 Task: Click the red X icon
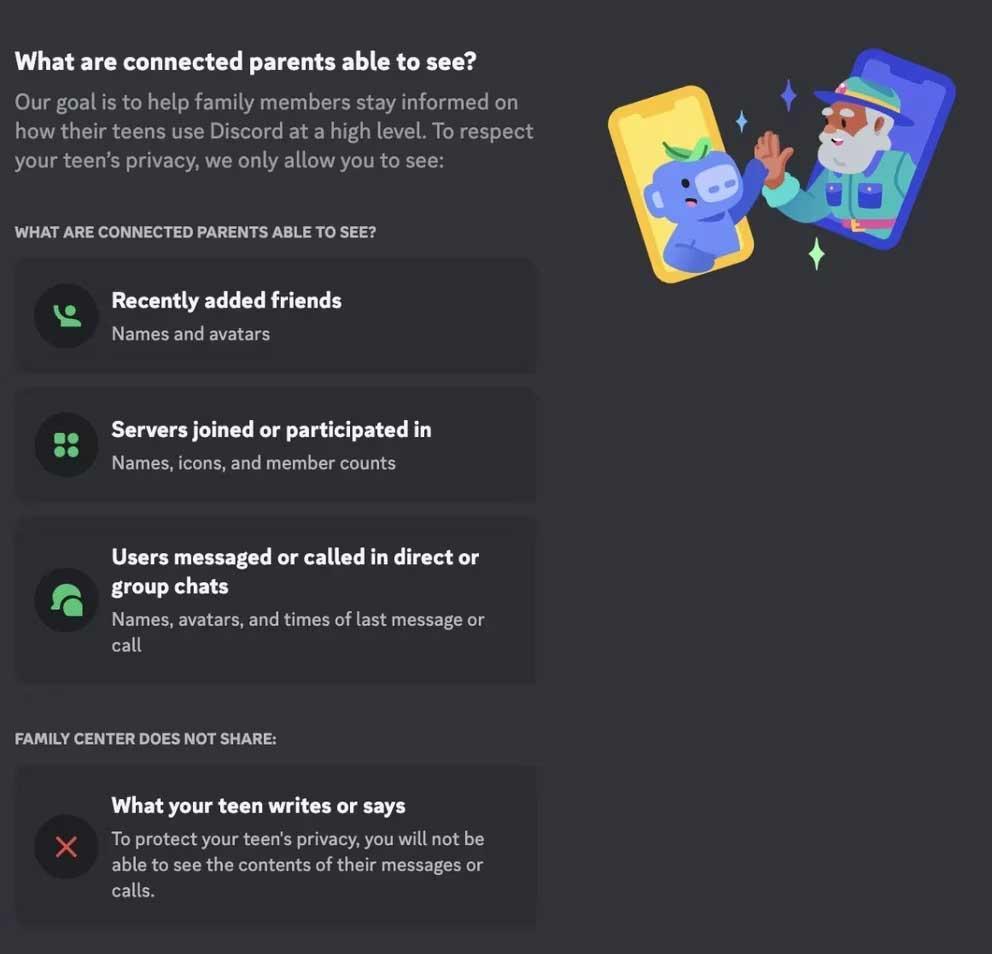(66, 848)
